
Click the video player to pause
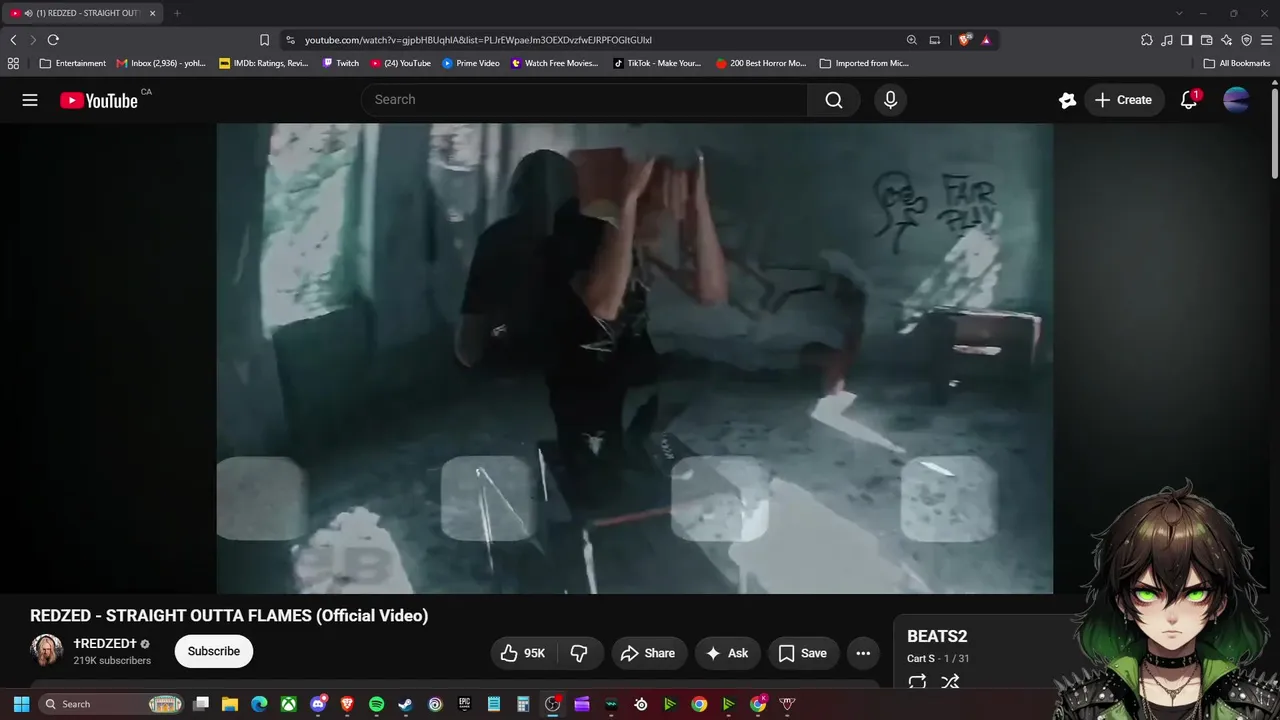[635, 358]
